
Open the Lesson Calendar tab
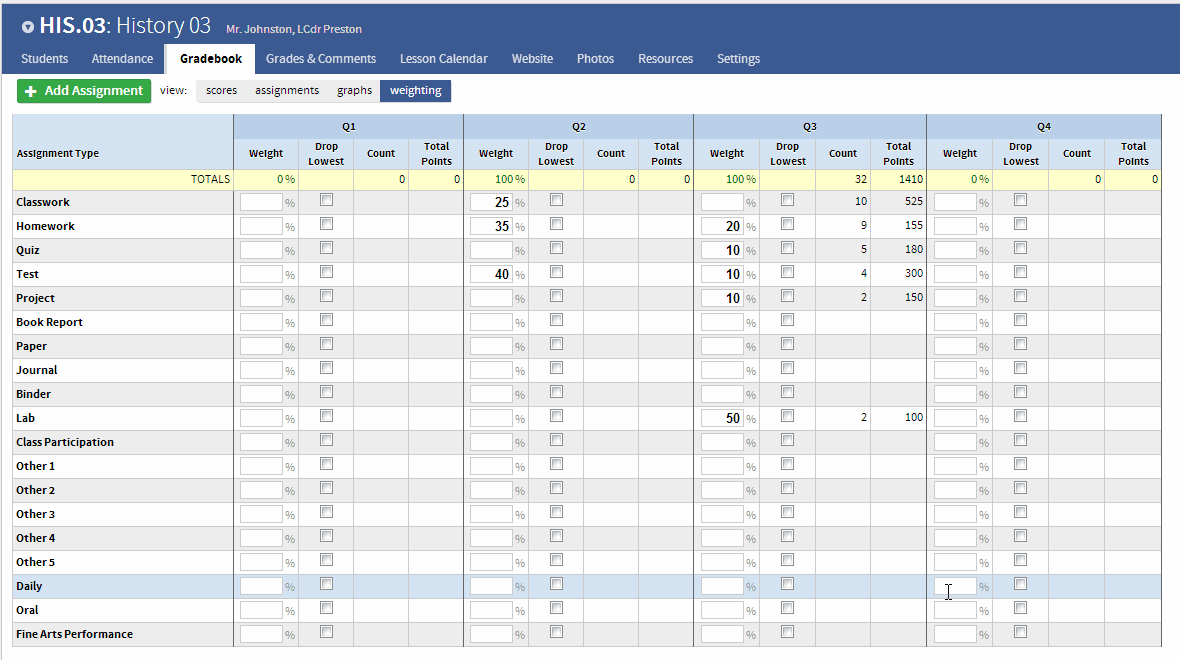coord(443,59)
